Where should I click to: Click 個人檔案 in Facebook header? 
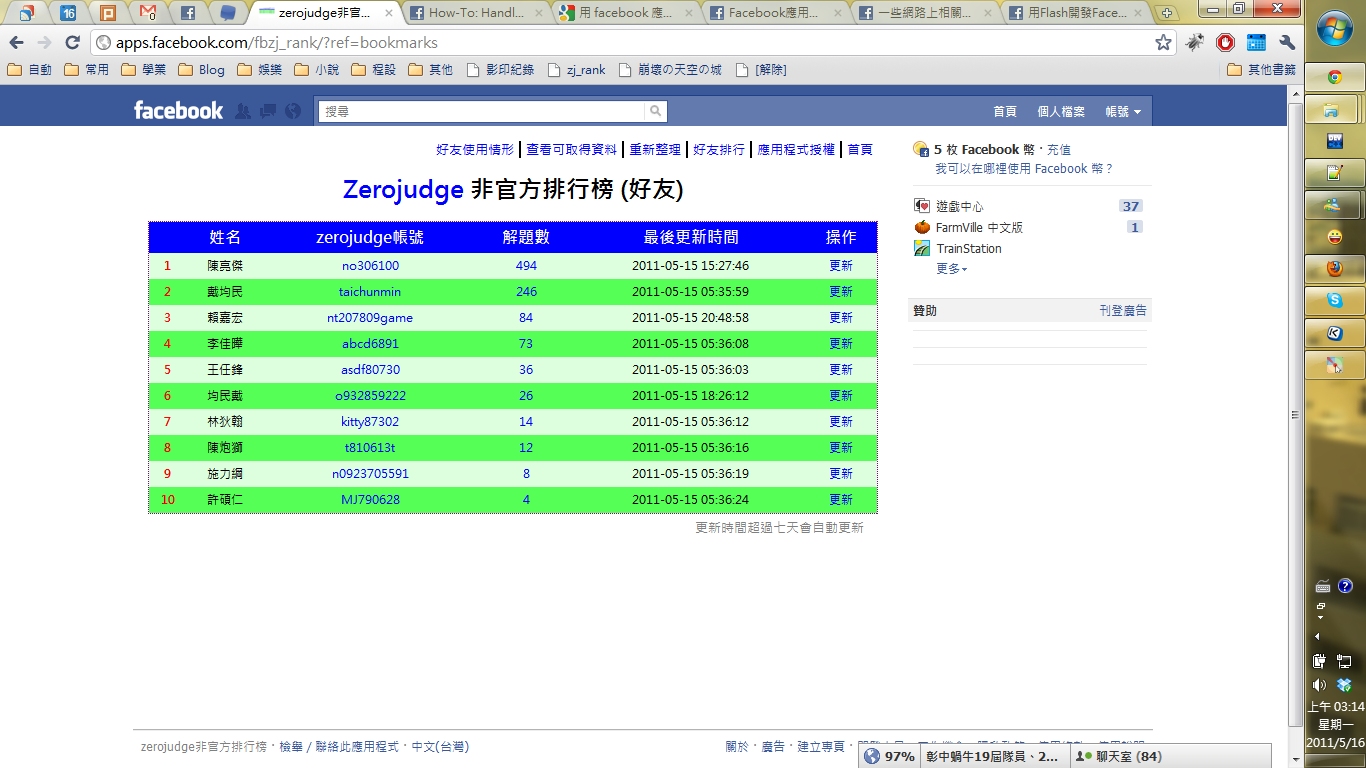(x=1061, y=111)
